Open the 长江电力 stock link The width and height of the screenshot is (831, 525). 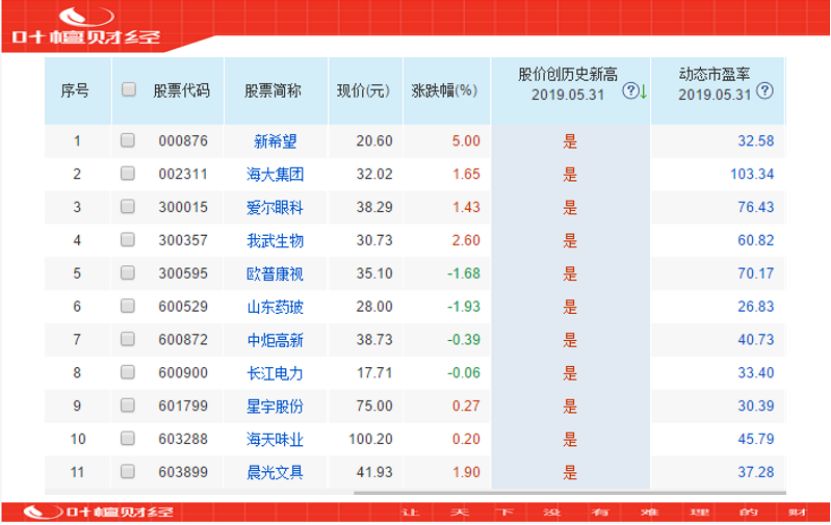pyautogui.click(x=275, y=373)
